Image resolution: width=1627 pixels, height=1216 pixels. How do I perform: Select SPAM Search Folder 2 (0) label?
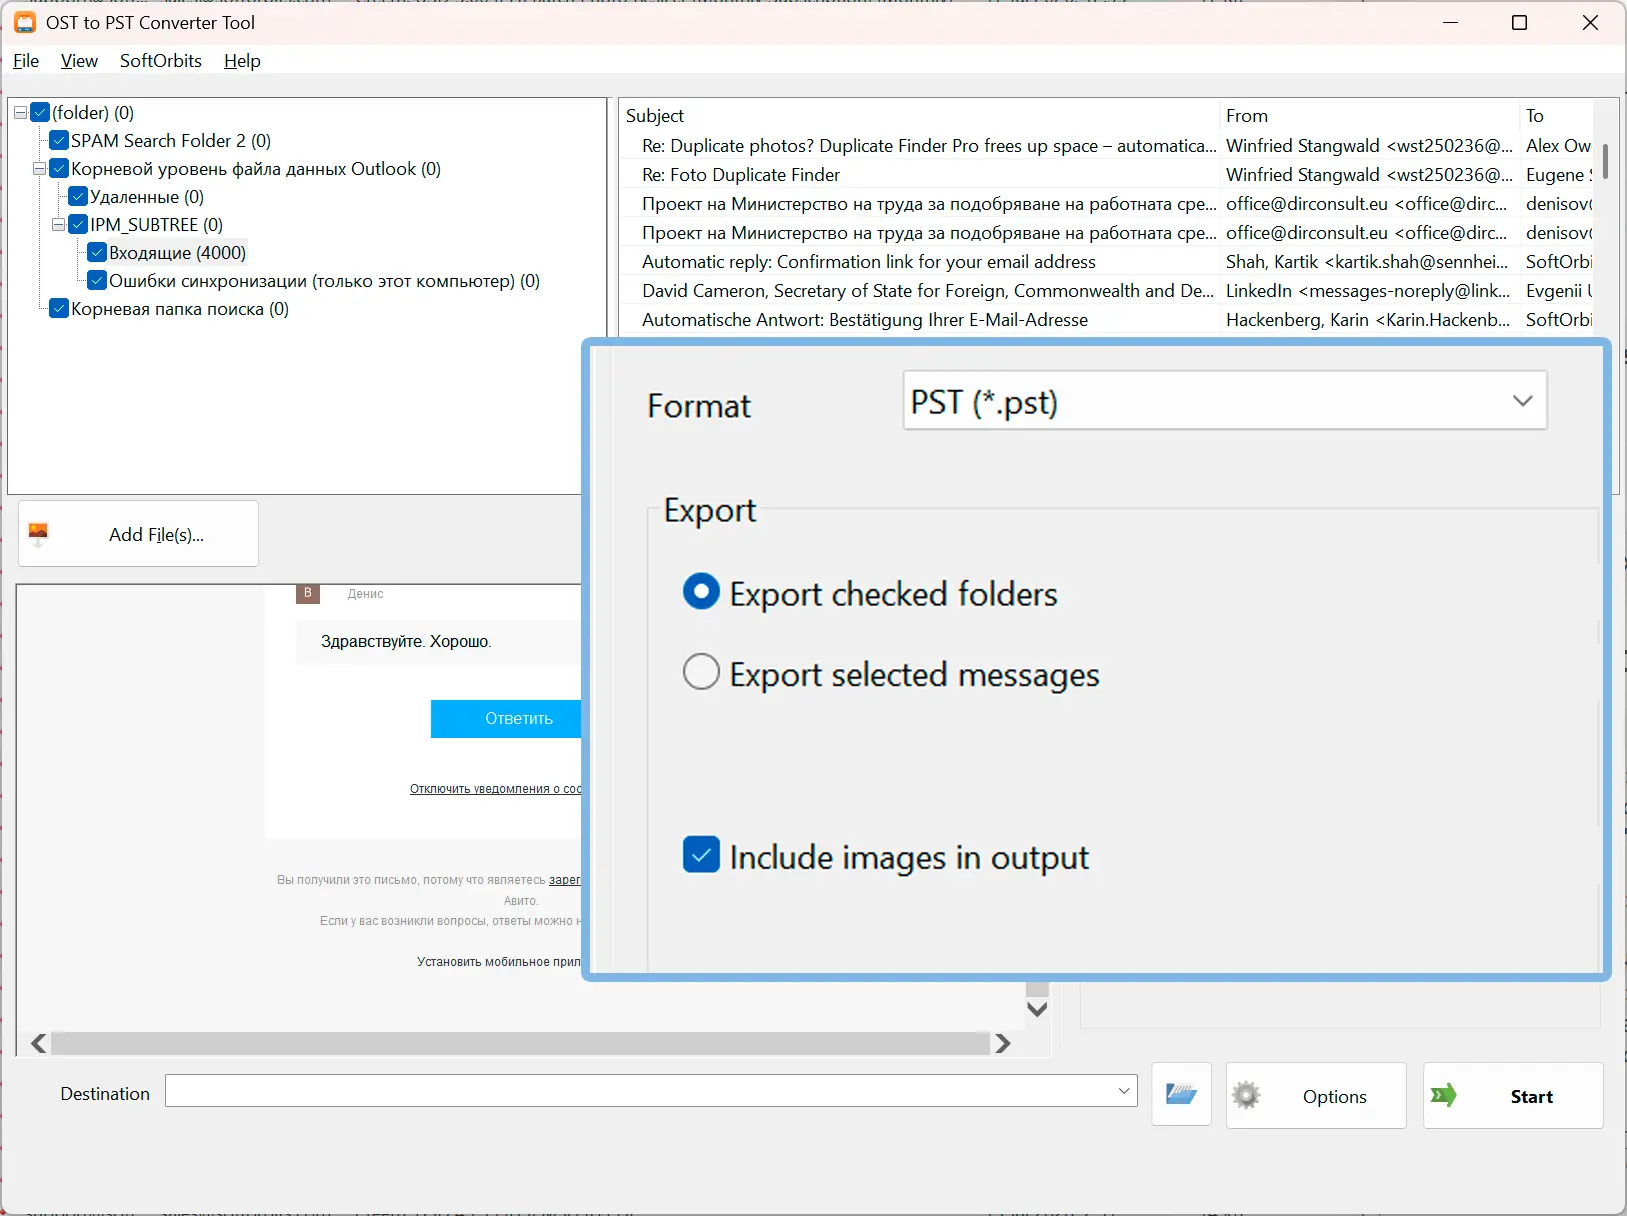(171, 141)
